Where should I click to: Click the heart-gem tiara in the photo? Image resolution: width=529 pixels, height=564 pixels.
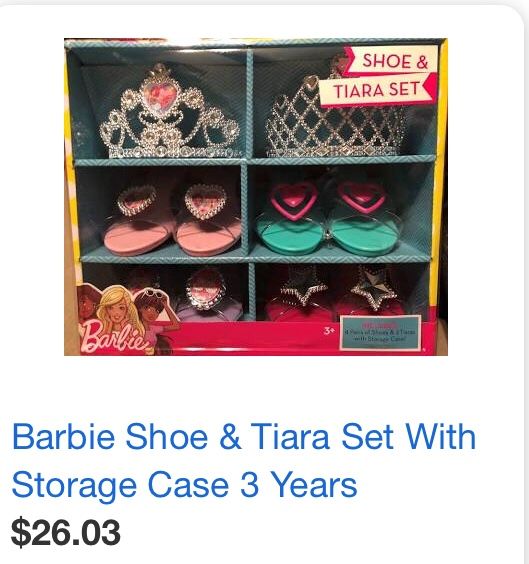pos(169,113)
